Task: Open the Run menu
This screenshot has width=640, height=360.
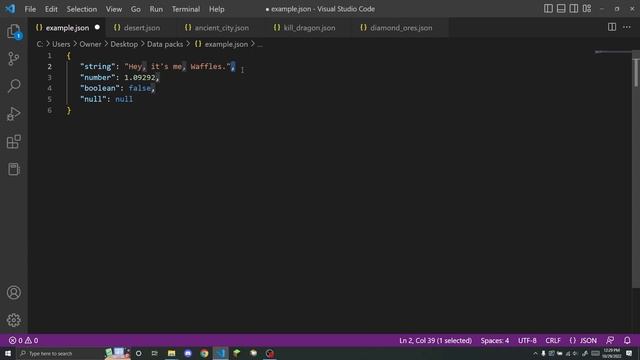Action: [156, 9]
